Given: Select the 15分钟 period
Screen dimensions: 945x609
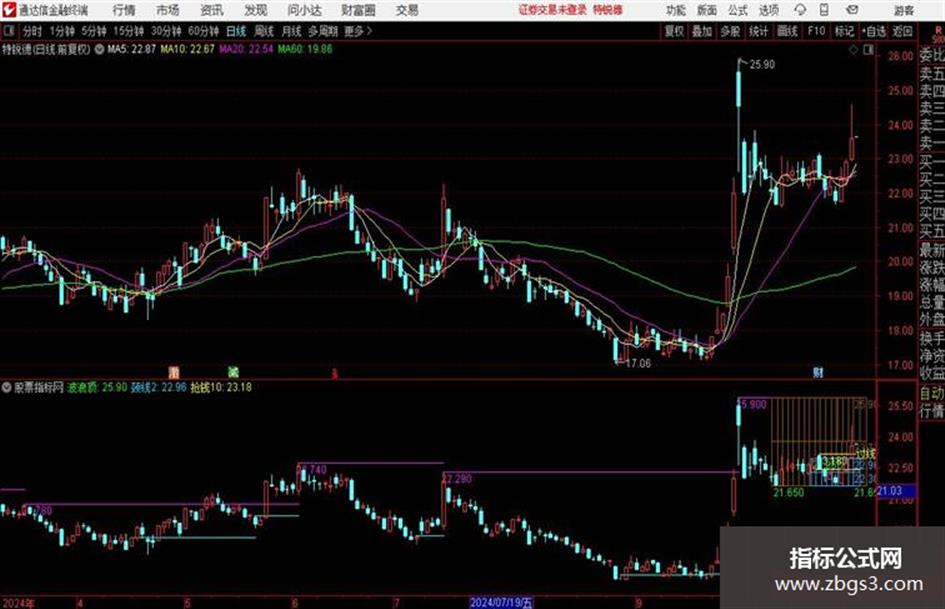Looking at the screenshot, I should pos(129,31).
